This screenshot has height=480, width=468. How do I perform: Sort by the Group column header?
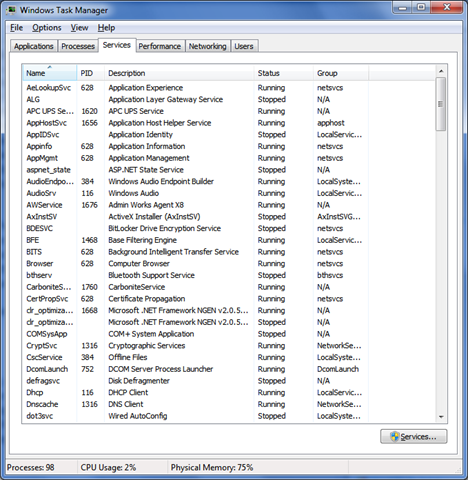(x=341, y=73)
